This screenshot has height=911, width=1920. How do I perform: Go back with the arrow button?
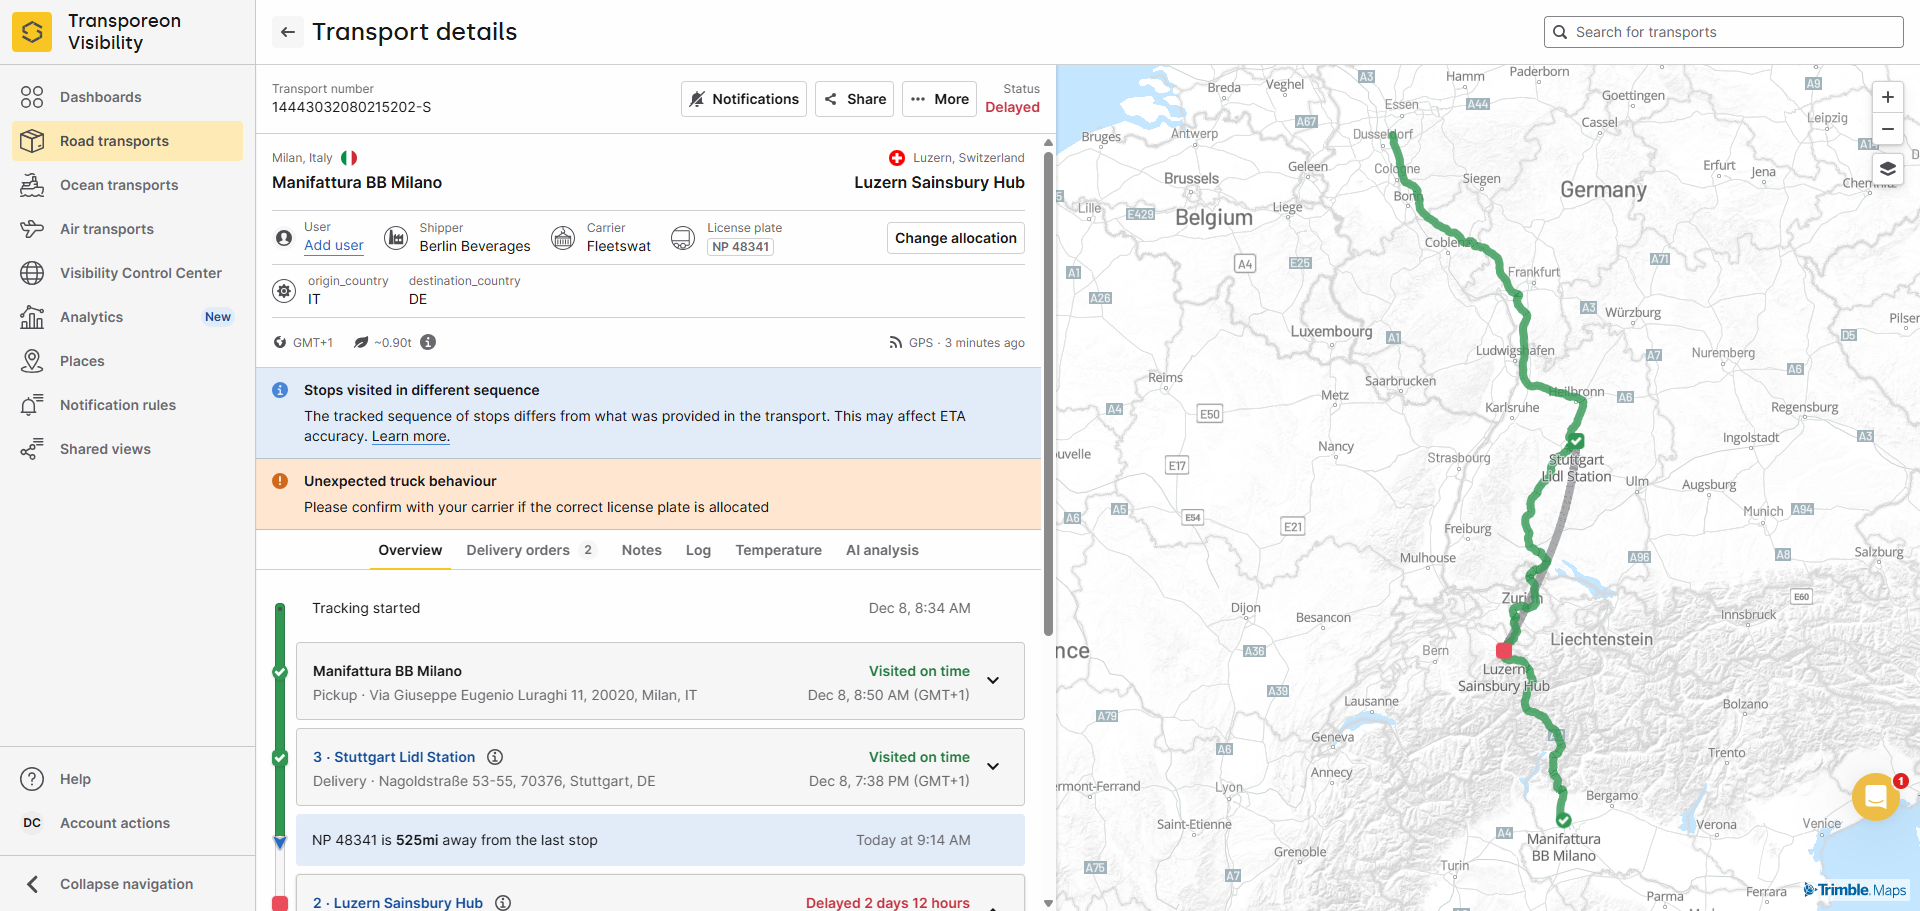[288, 32]
